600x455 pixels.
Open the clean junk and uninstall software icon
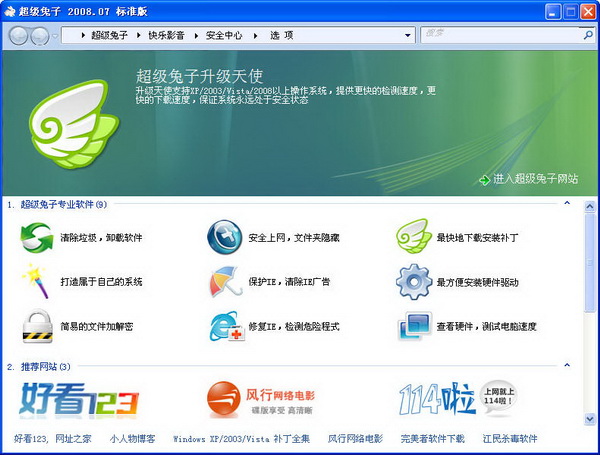point(36,238)
